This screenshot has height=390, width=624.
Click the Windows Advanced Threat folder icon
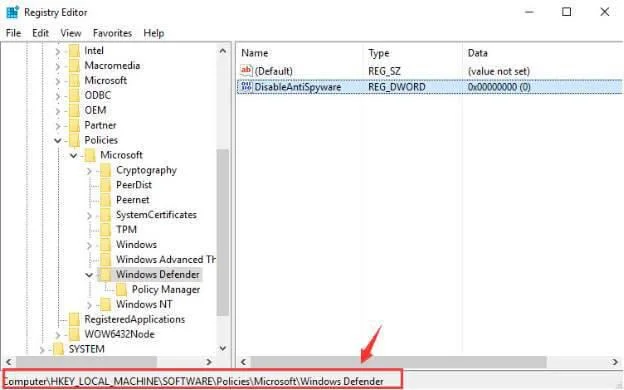(105, 259)
